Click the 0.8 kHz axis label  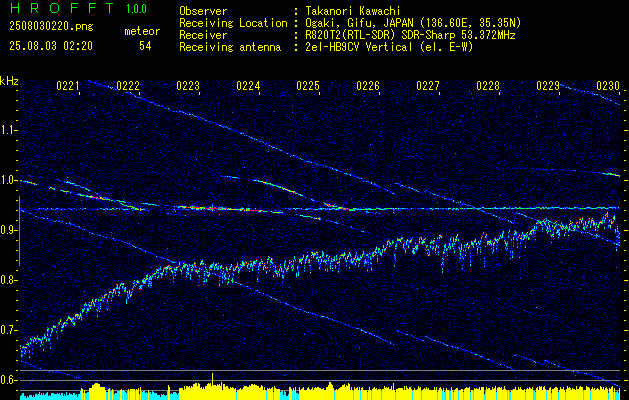(x=8, y=280)
